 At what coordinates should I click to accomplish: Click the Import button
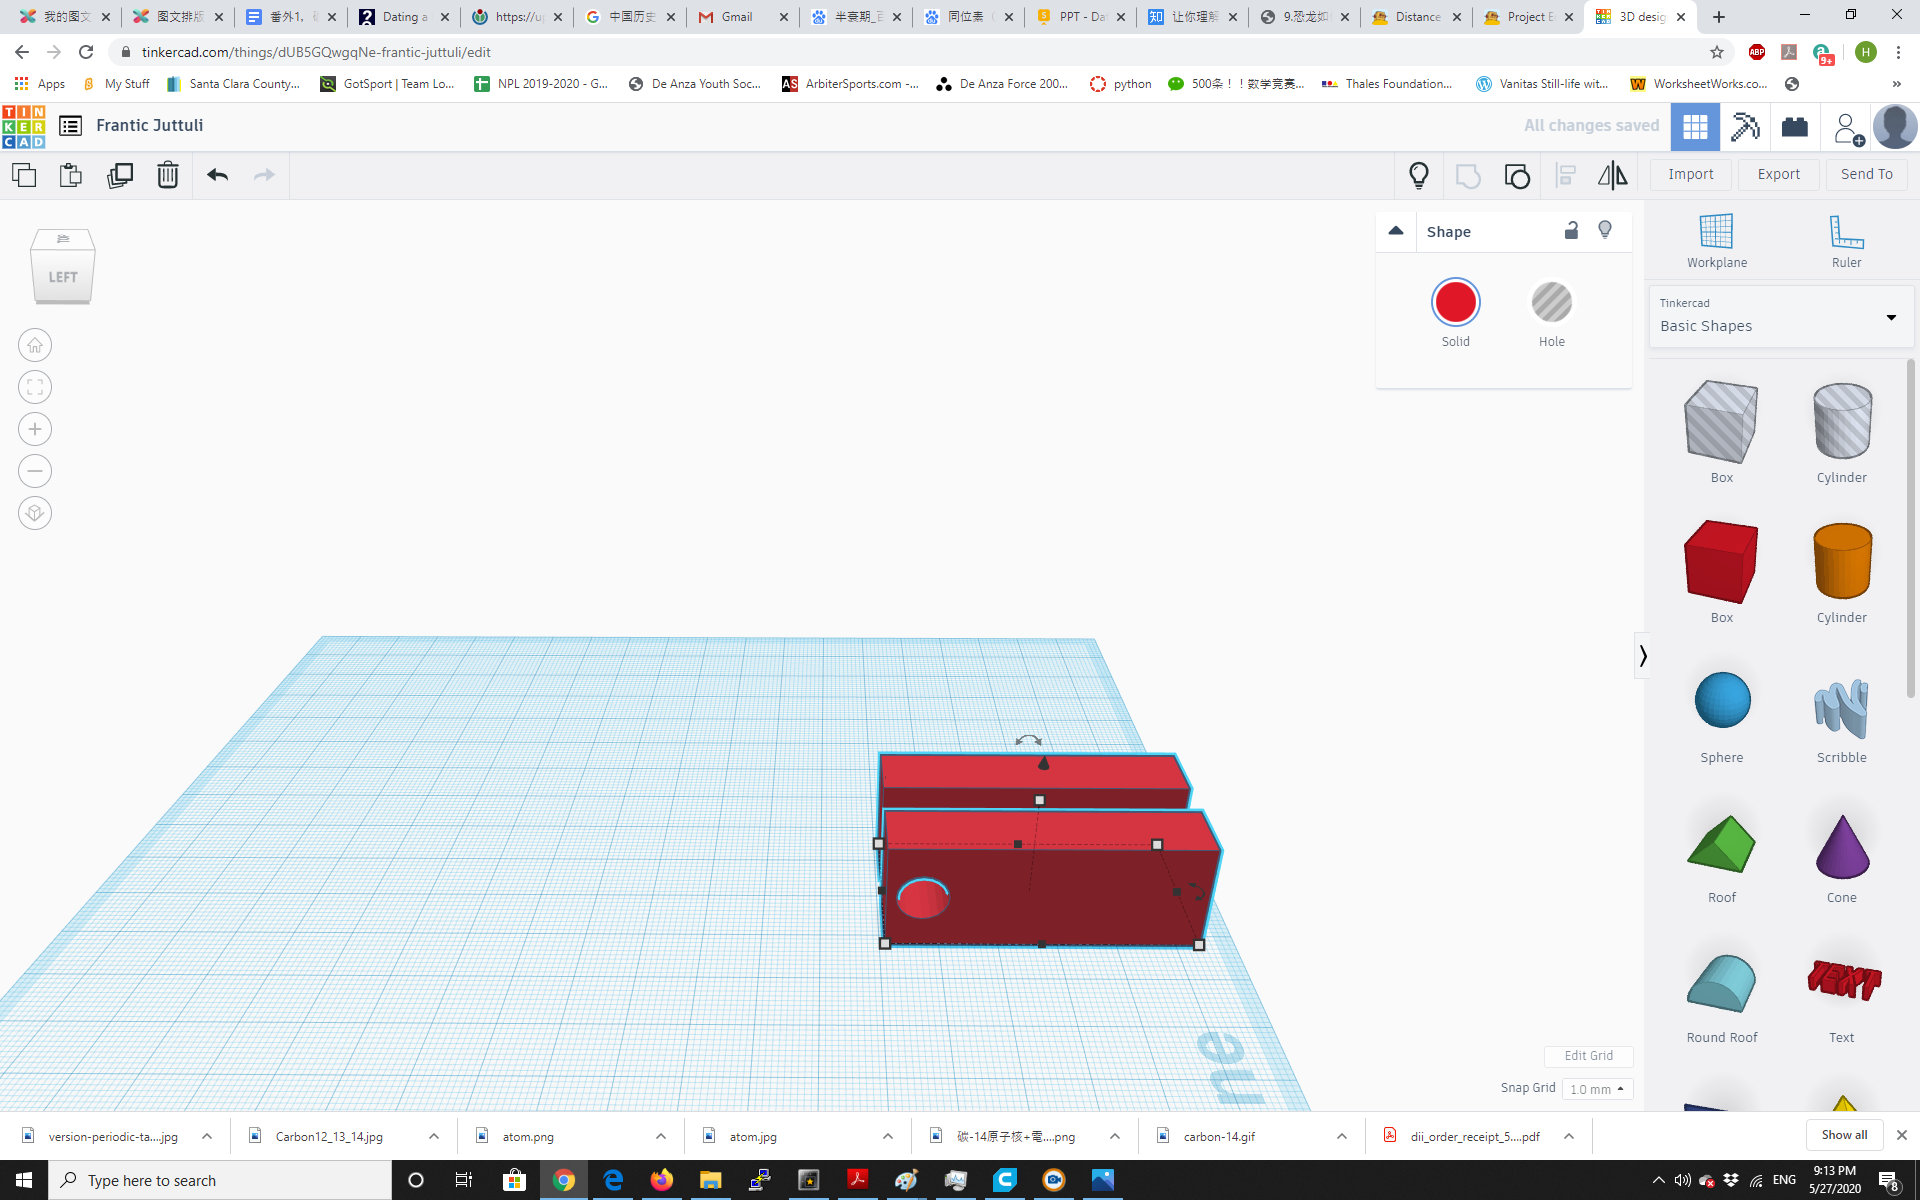click(x=1691, y=174)
